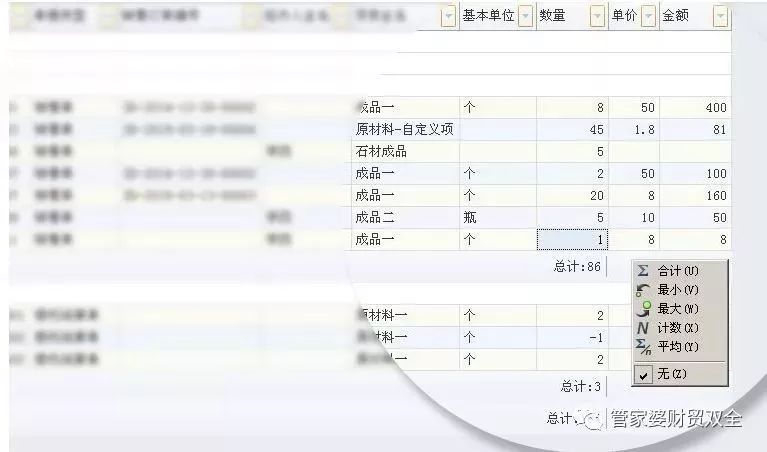This screenshot has width=767, height=452.
Task: Open the 基本单位 column filter dropdown arrow
Action: [525, 17]
